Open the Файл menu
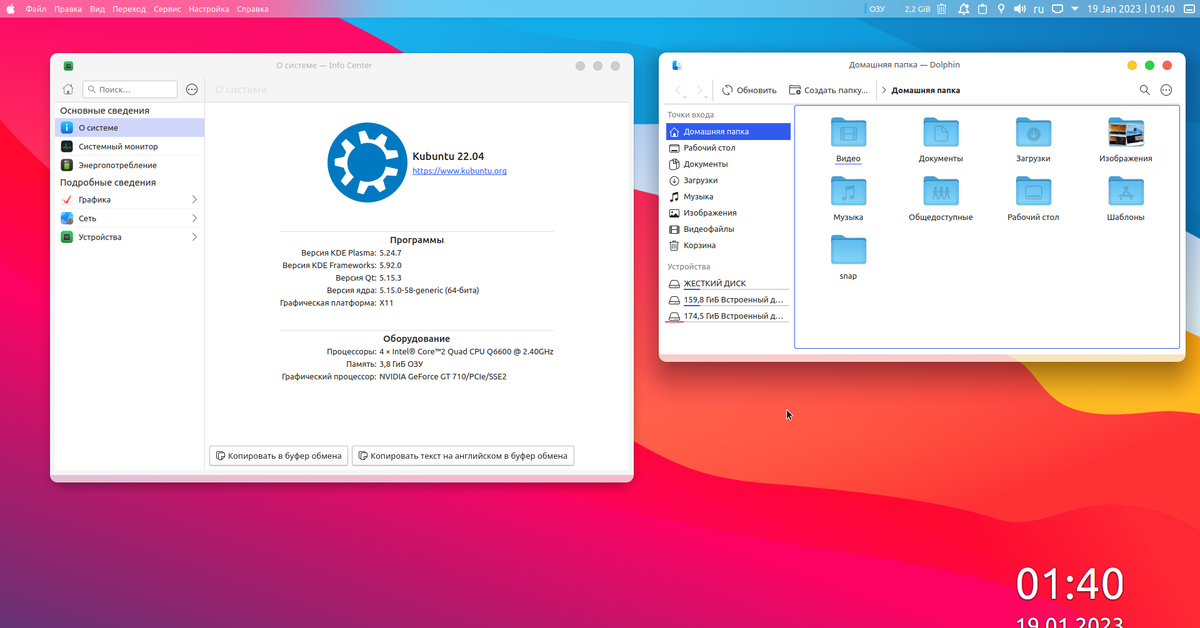The height and width of the screenshot is (628, 1200). 36,9
